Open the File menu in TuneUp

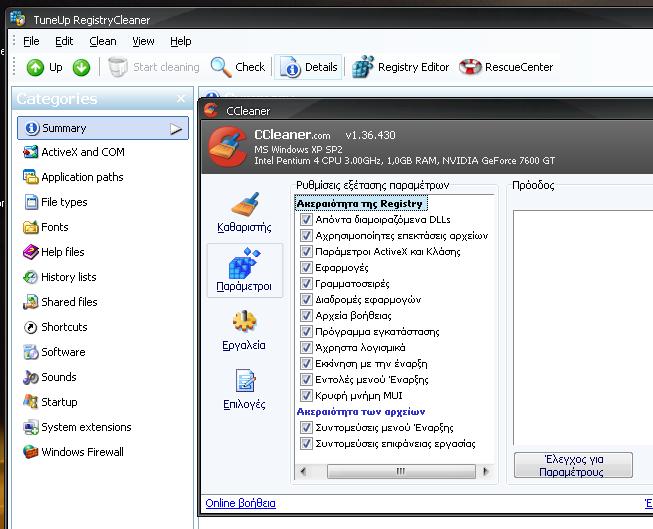click(x=31, y=41)
